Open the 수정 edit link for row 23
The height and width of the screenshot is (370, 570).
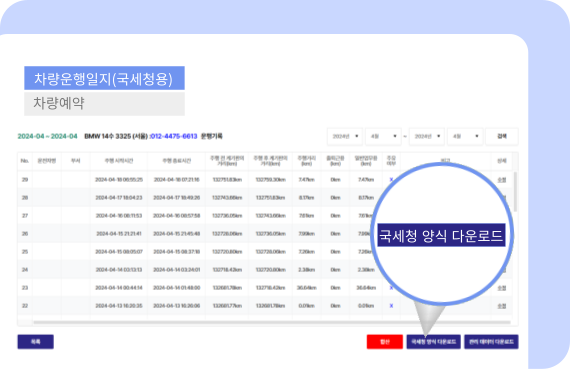[x=502, y=288]
